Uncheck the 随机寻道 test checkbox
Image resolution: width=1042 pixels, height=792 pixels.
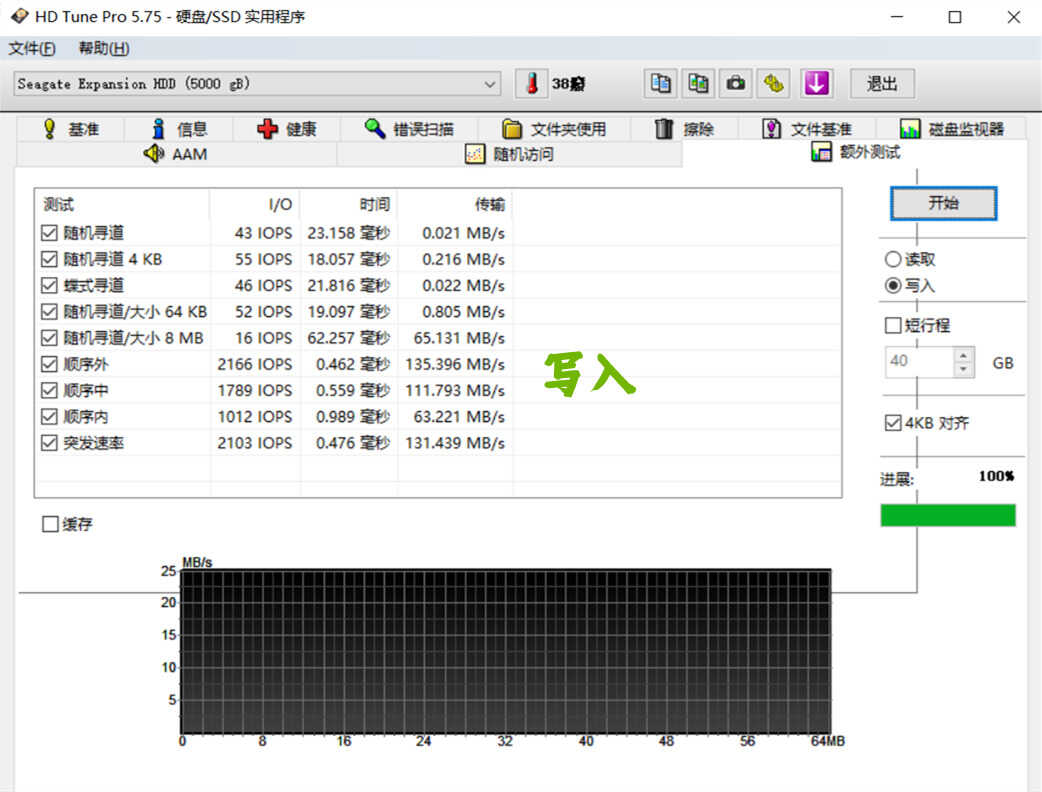(49, 233)
